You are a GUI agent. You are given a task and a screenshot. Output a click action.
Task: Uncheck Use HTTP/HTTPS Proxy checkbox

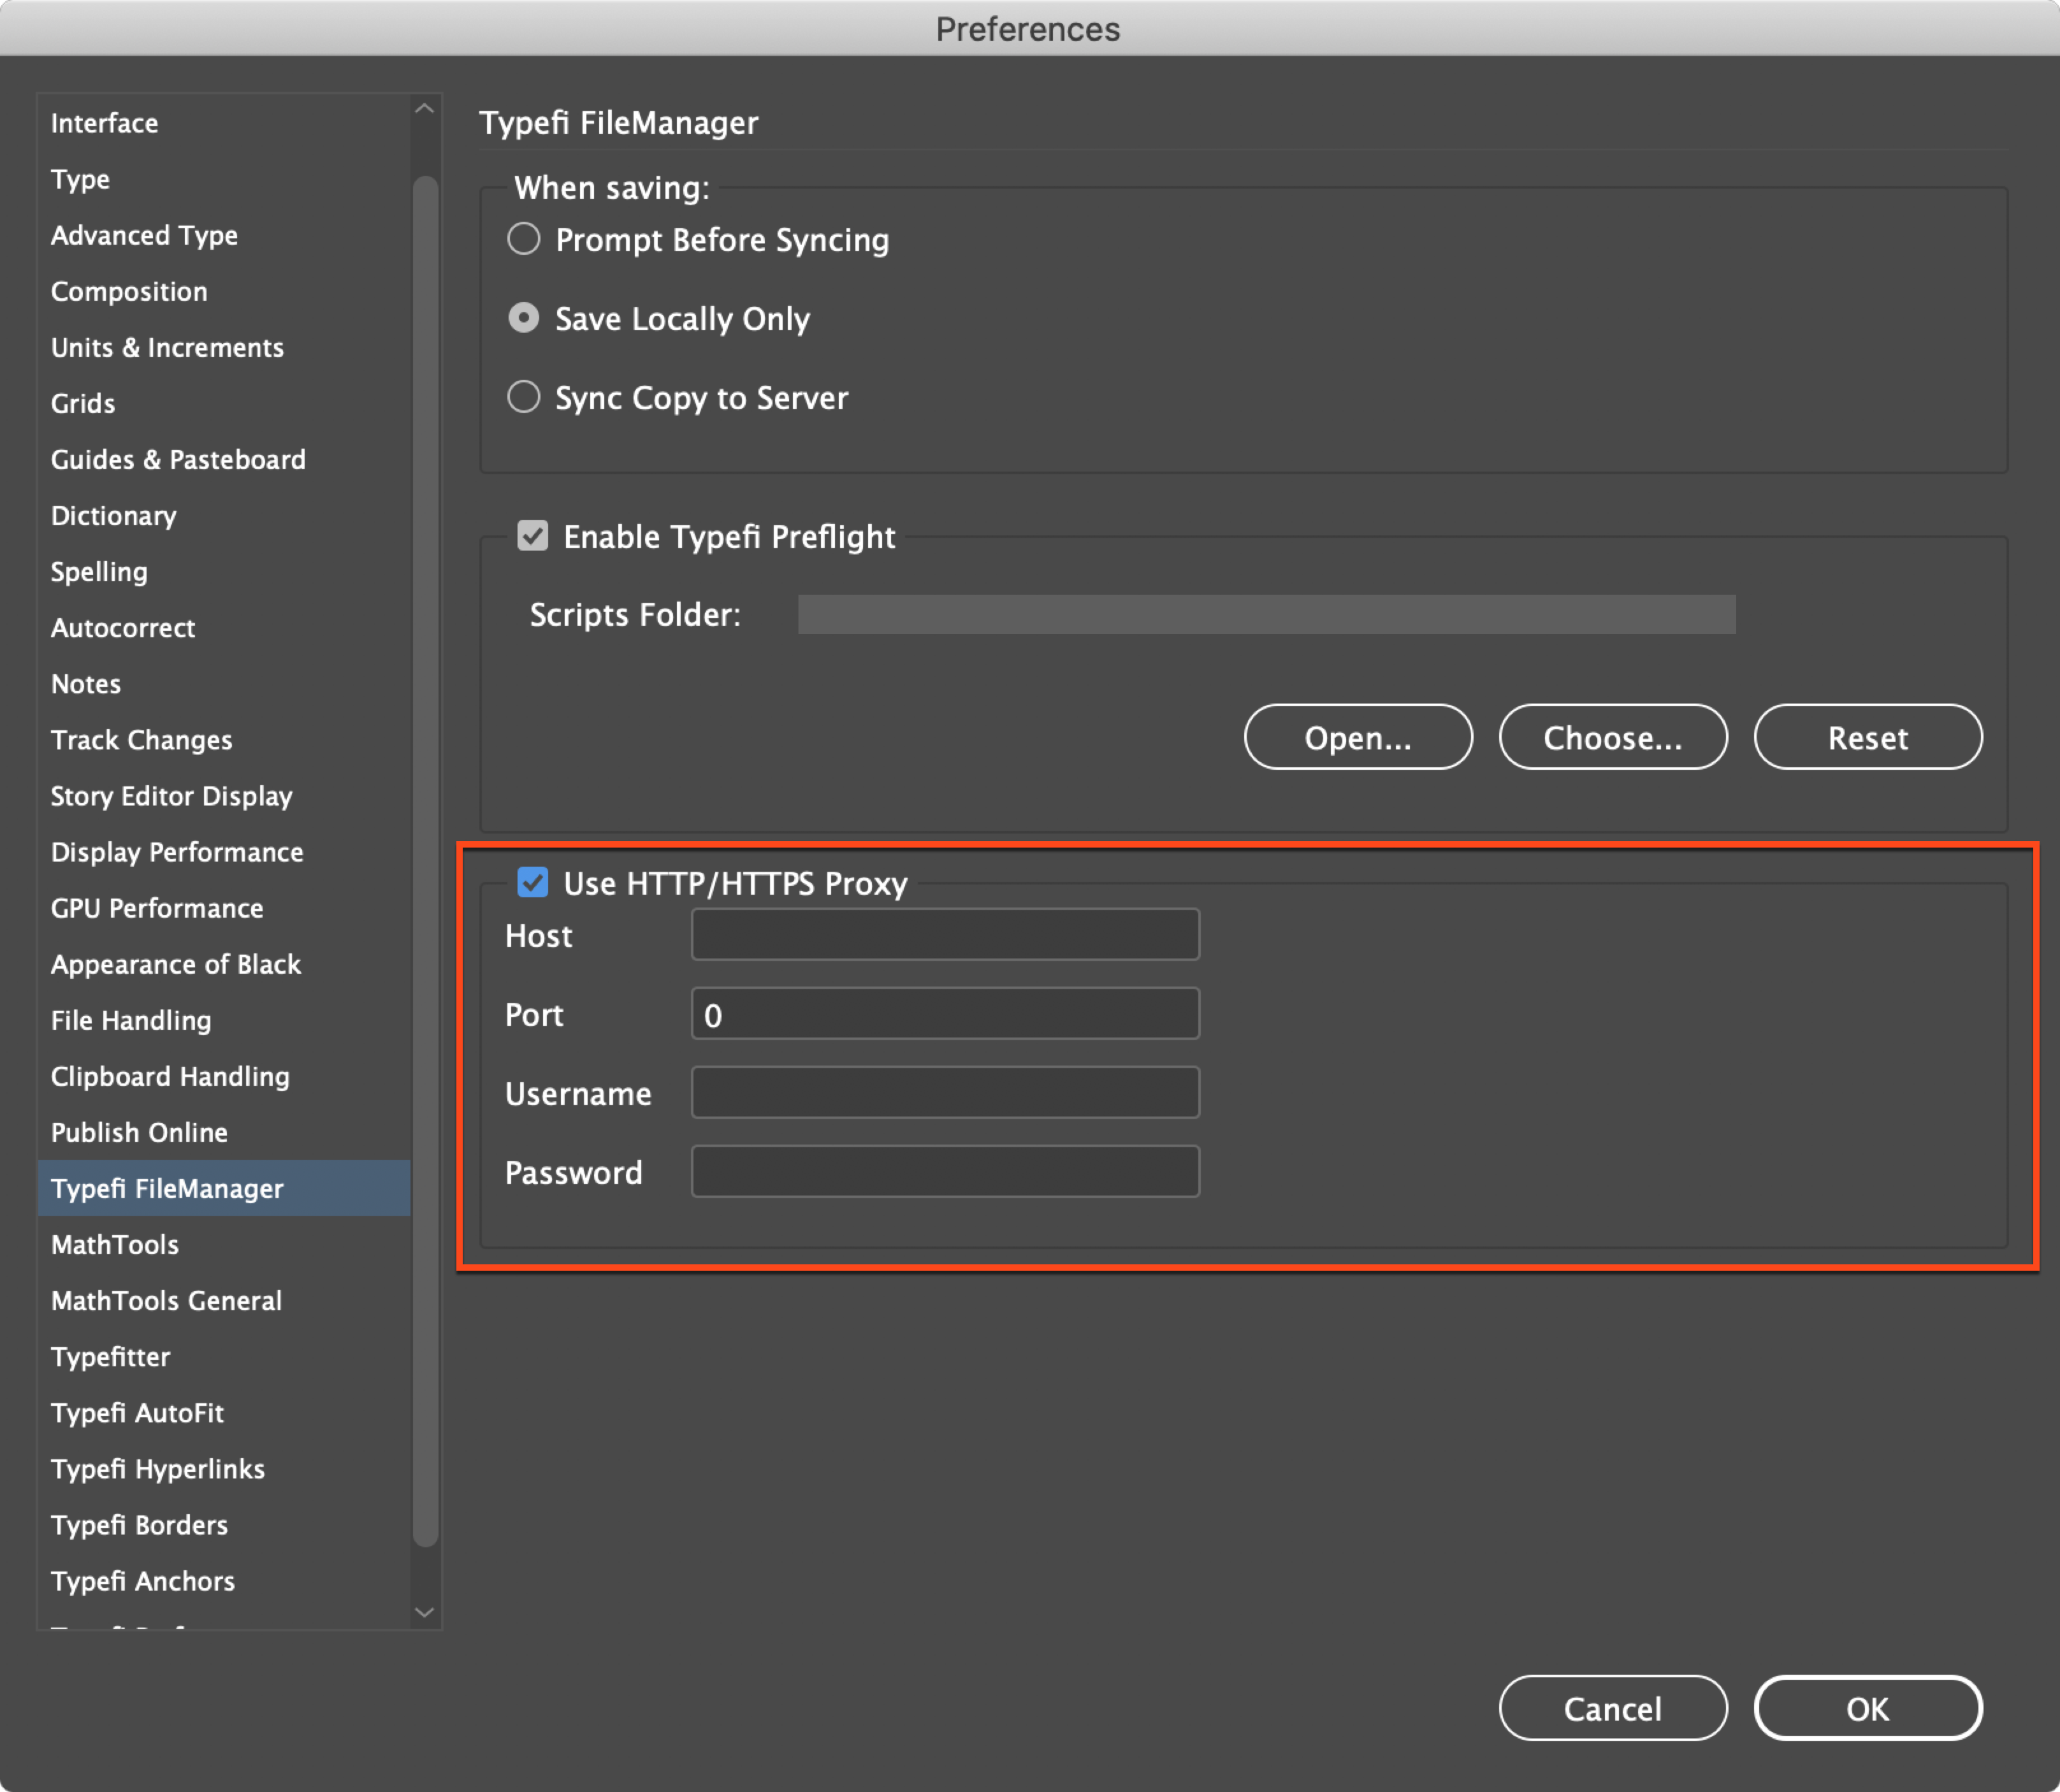coord(533,882)
